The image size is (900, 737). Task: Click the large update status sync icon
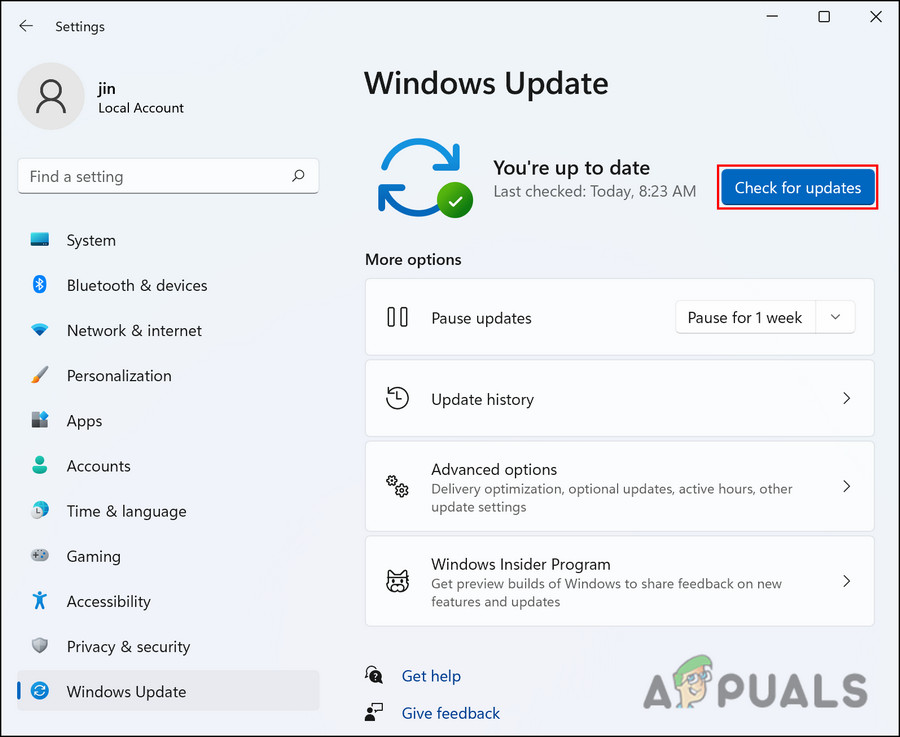425,178
